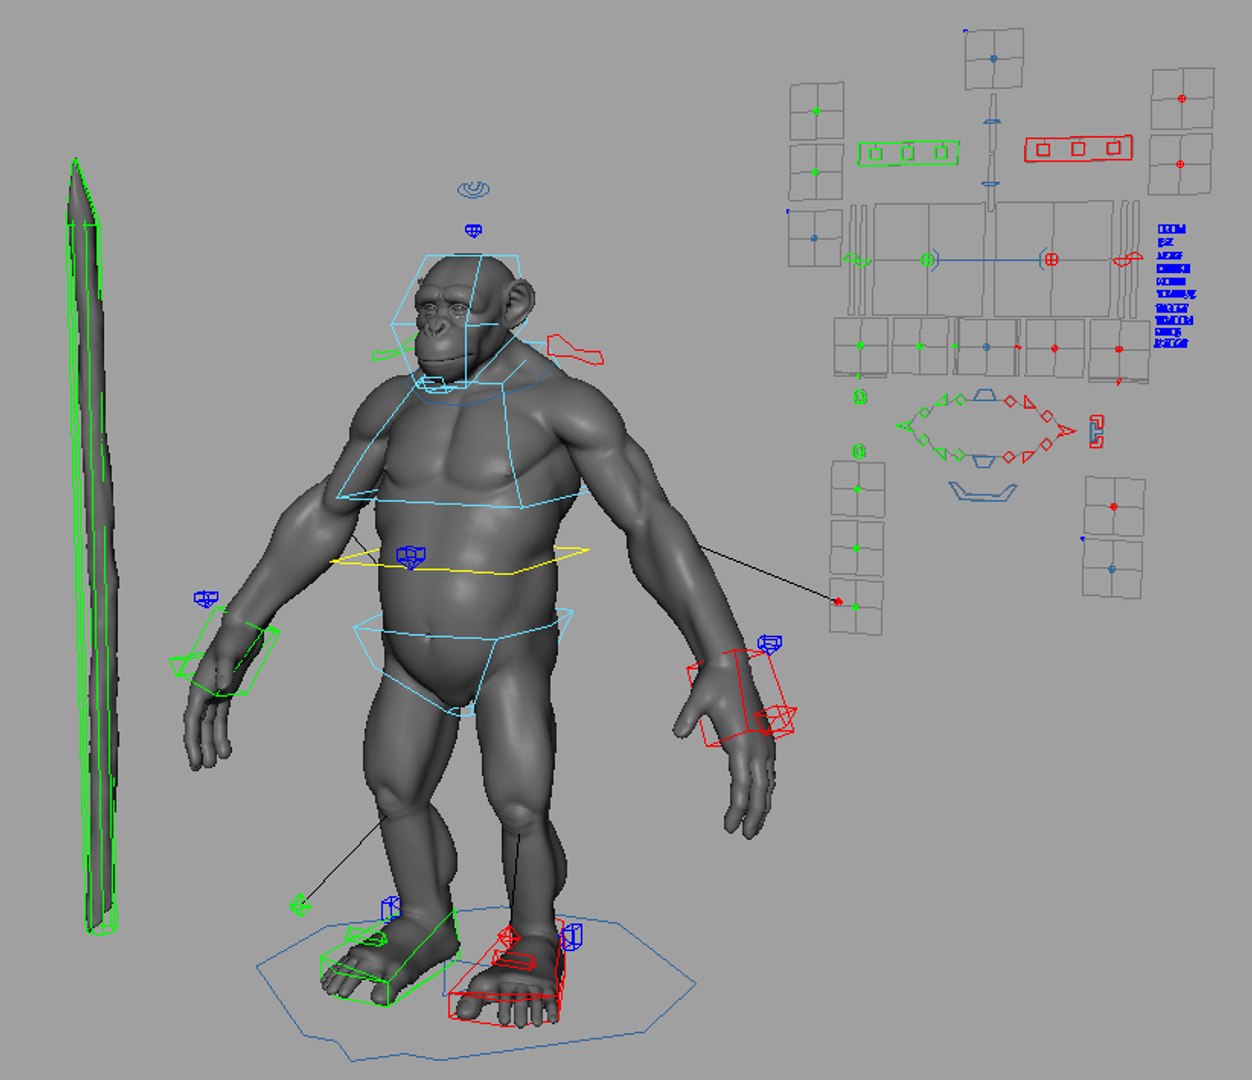Screen dimensions: 1252x1080
Task: Select the blue jaw shape below the mouth ring
Action: pos(982,492)
